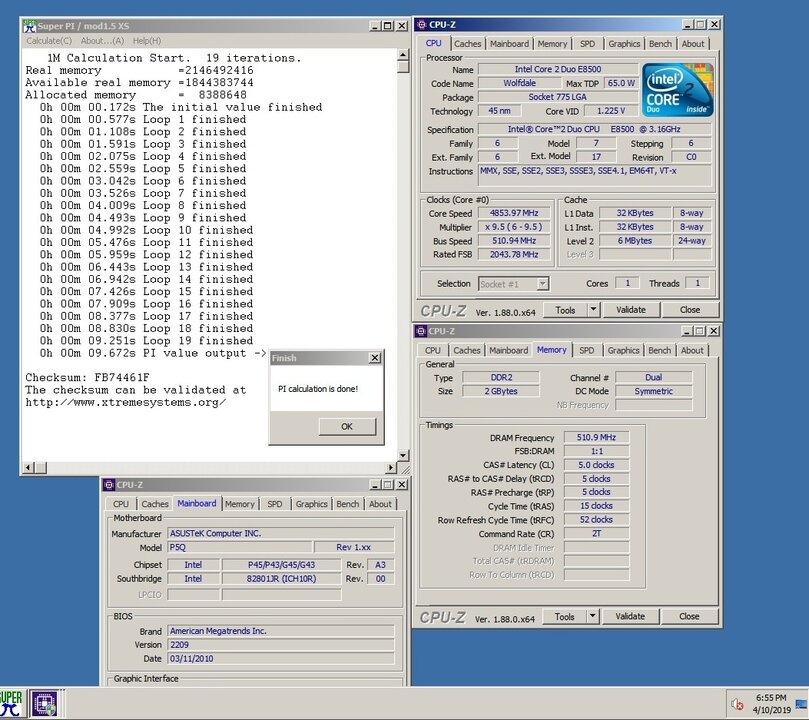
Task: Click the Manufacturer field 'ASUSTeK Computer INC.'
Action: (x=281, y=533)
